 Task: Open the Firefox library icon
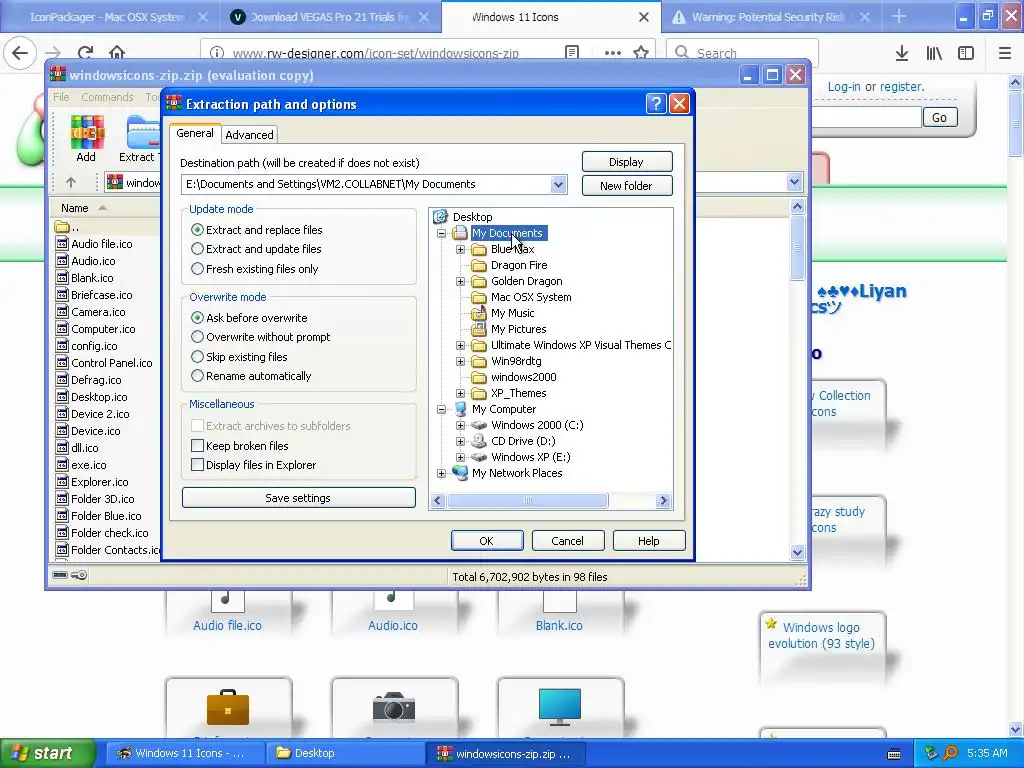934,53
